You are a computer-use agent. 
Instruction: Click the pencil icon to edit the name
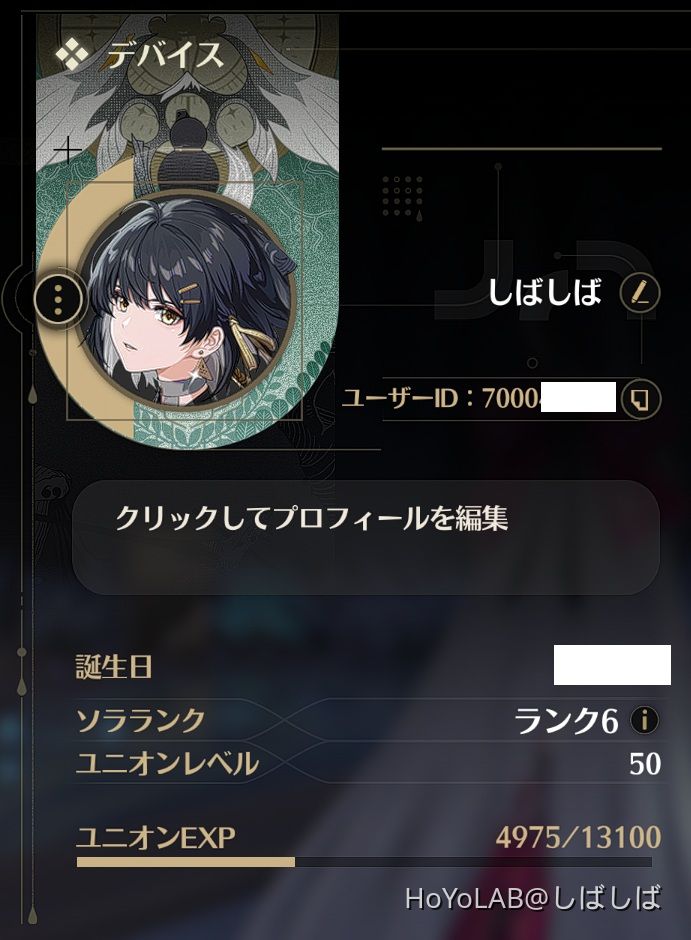pyautogui.click(x=639, y=293)
